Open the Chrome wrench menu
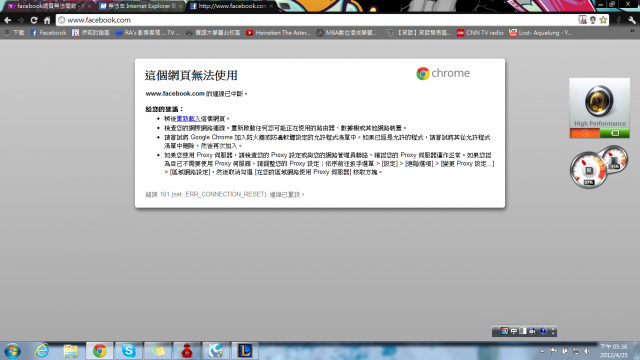The width and height of the screenshot is (640, 360). [632, 20]
